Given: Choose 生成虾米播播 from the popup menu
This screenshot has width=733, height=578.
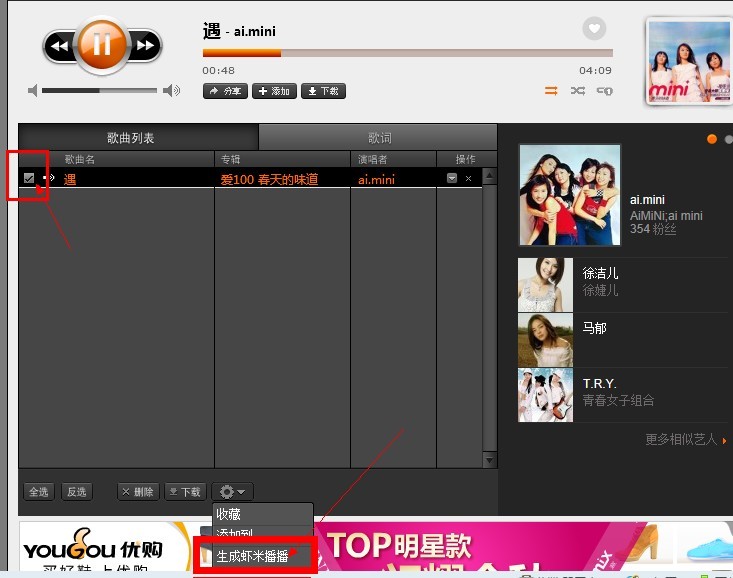Looking at the screenshot, I should [x=255, y=556].
